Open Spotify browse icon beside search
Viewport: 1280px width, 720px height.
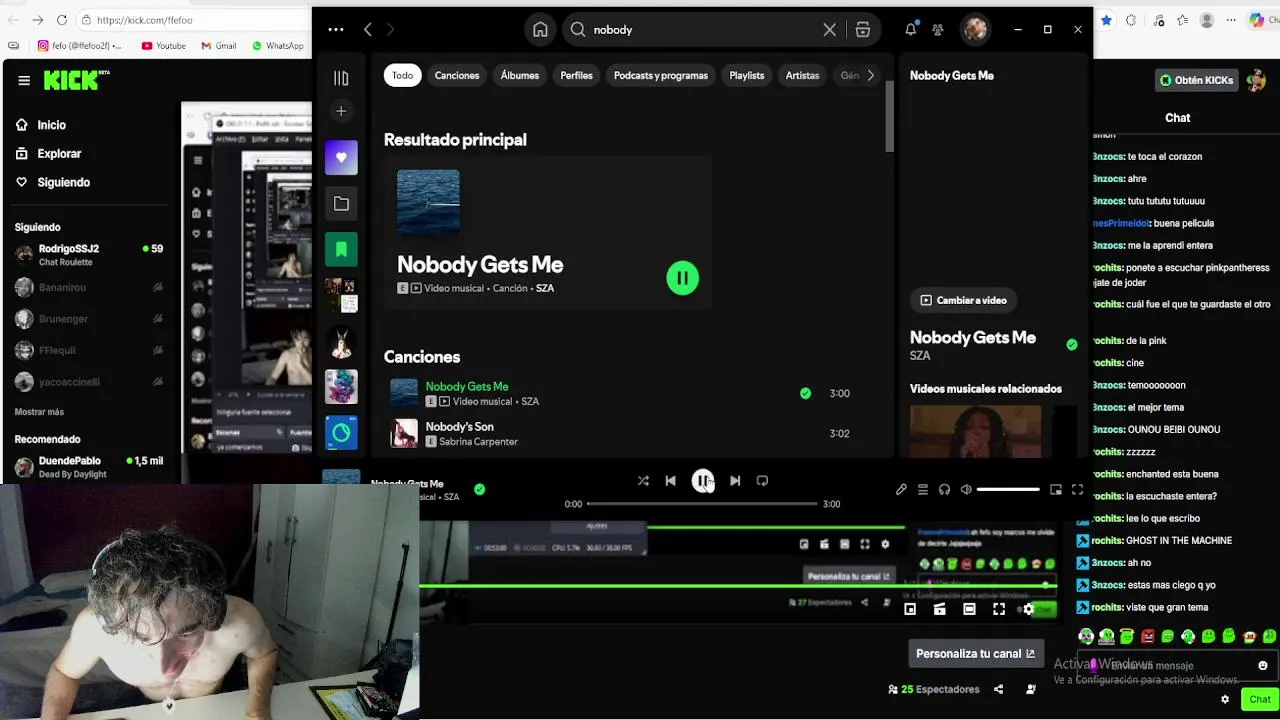click(862, 30)
